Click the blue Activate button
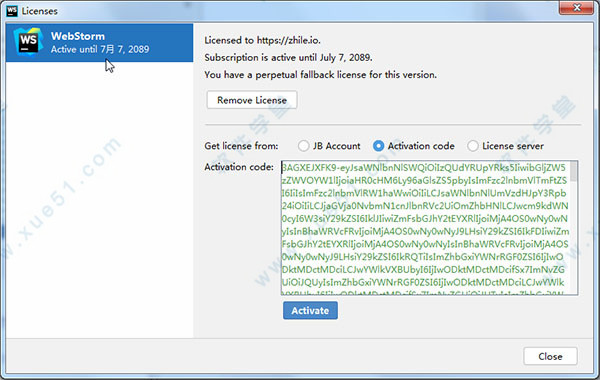The image size is (600, 380). pos(310,310)
